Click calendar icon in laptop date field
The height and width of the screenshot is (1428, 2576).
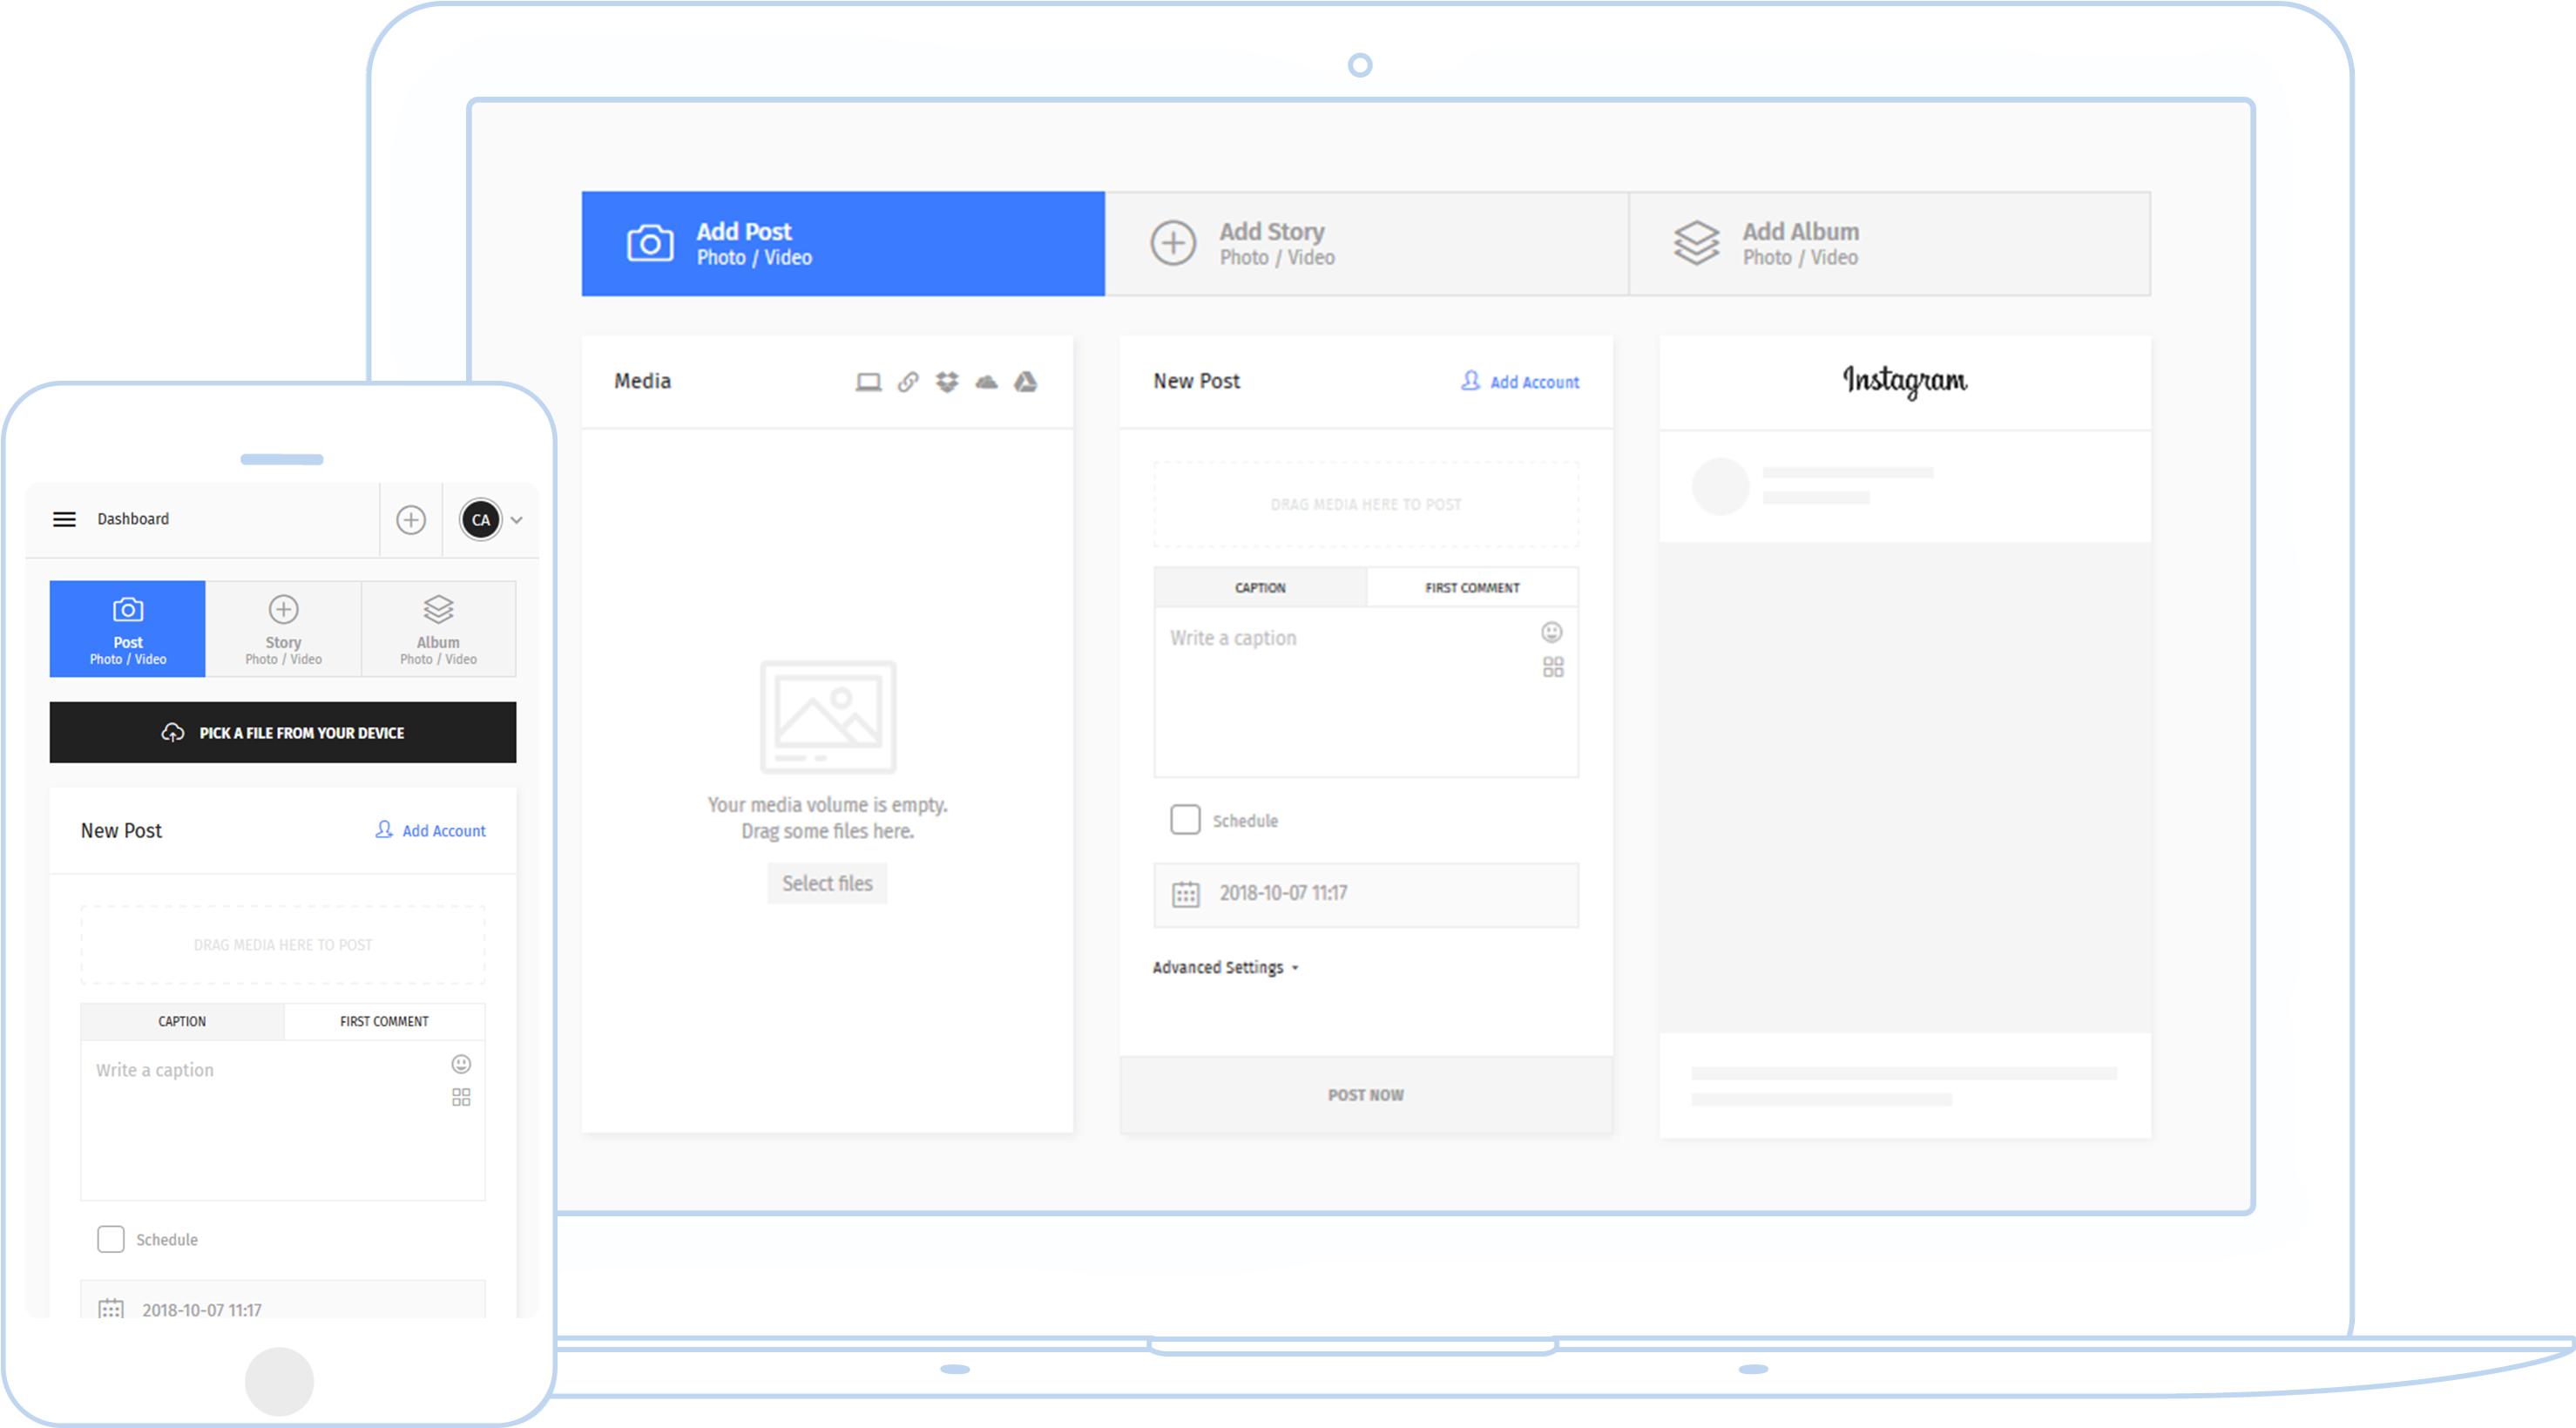[x=1186, y=894]
